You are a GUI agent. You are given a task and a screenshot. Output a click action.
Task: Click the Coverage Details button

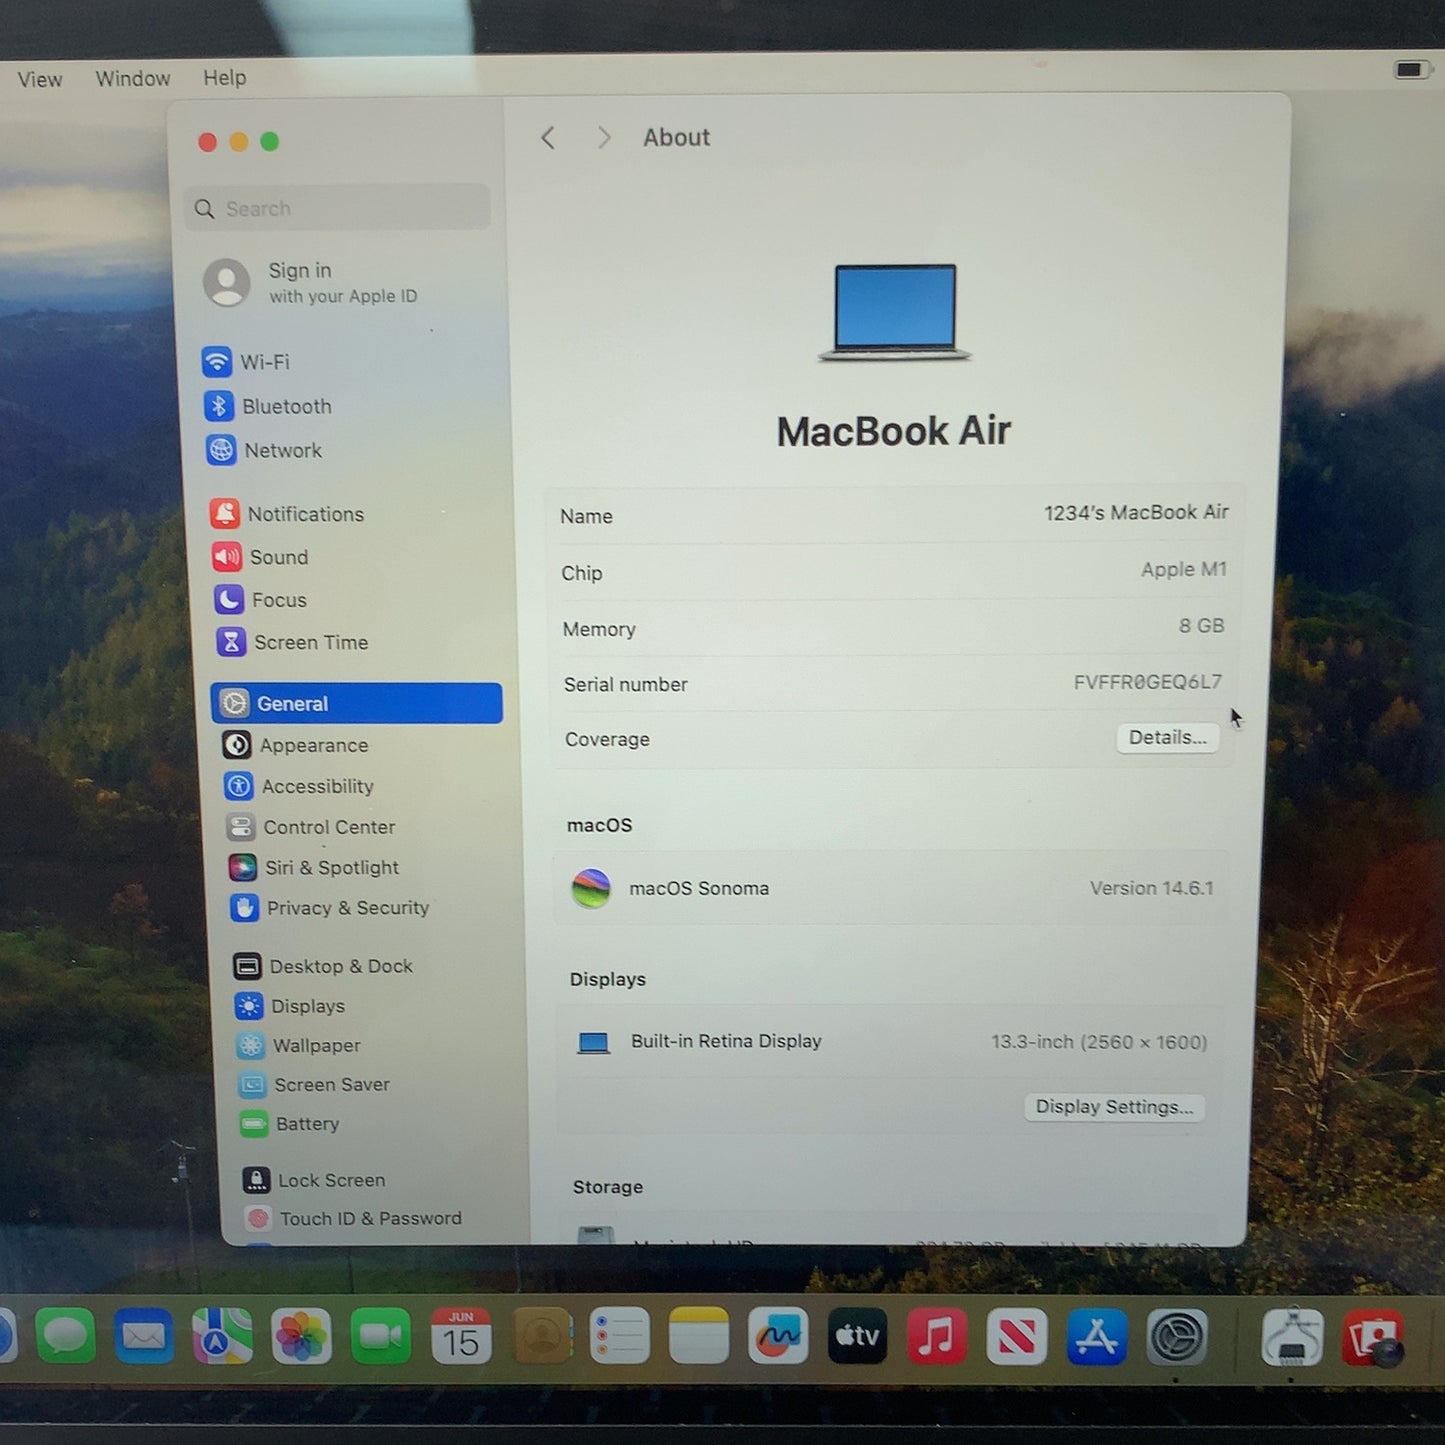(1167, 738)
